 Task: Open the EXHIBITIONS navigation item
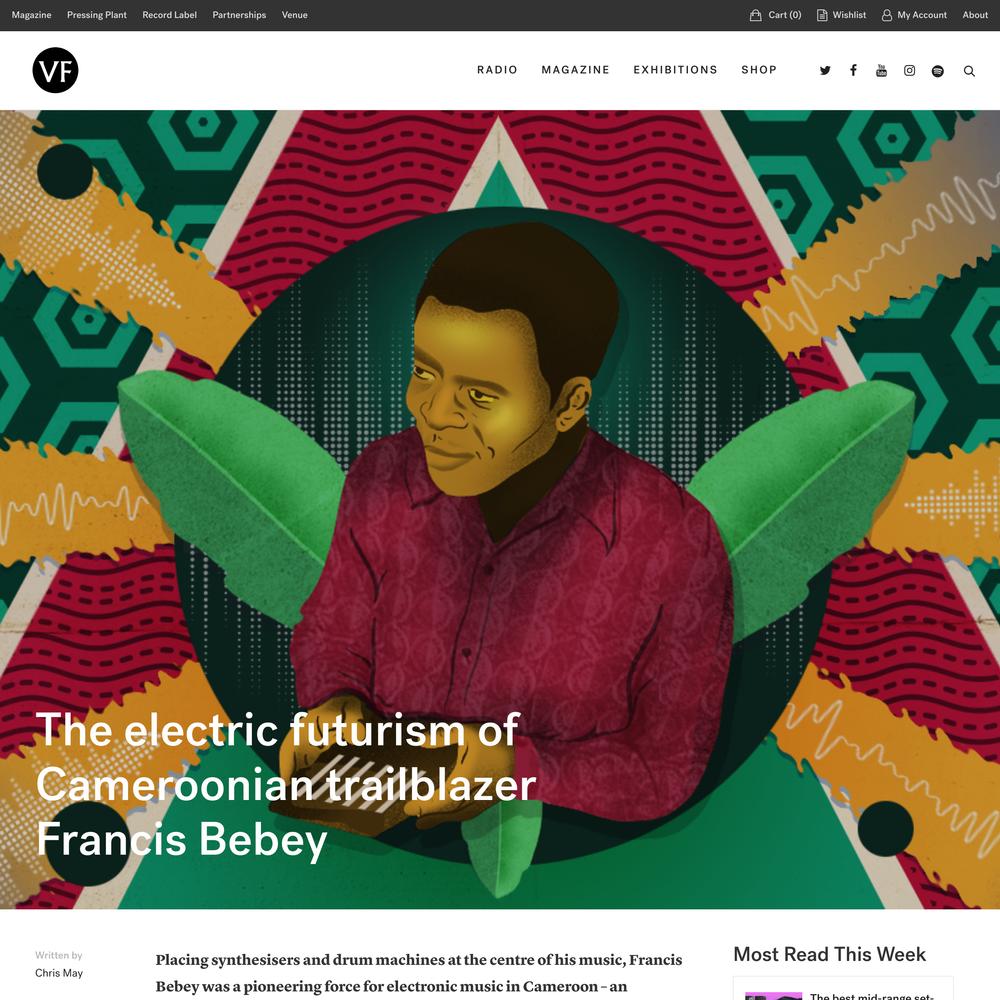(x=675, y=70)
